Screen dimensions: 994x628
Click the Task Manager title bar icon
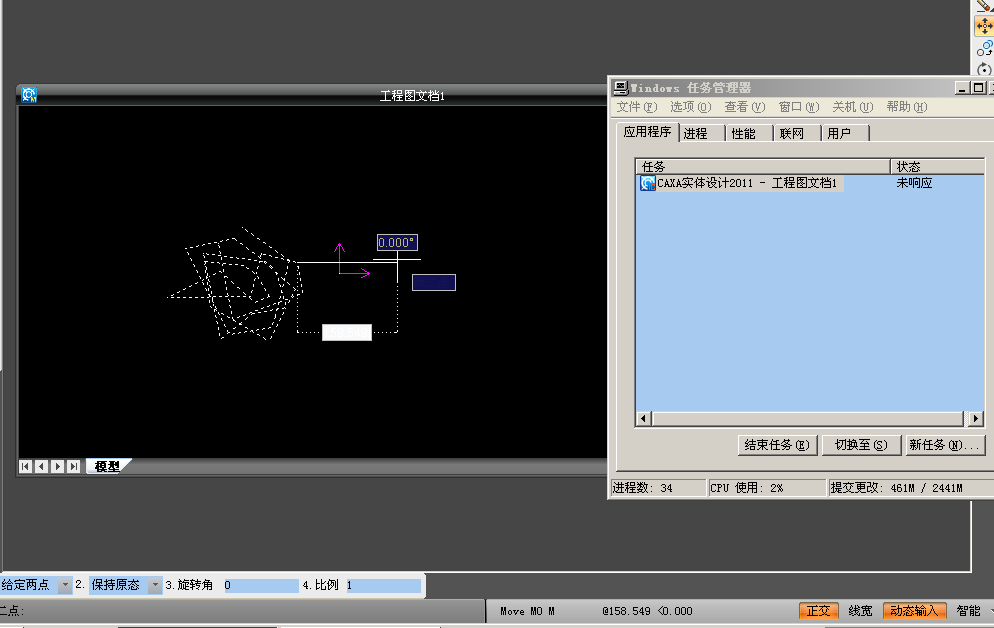coord(620,88)
